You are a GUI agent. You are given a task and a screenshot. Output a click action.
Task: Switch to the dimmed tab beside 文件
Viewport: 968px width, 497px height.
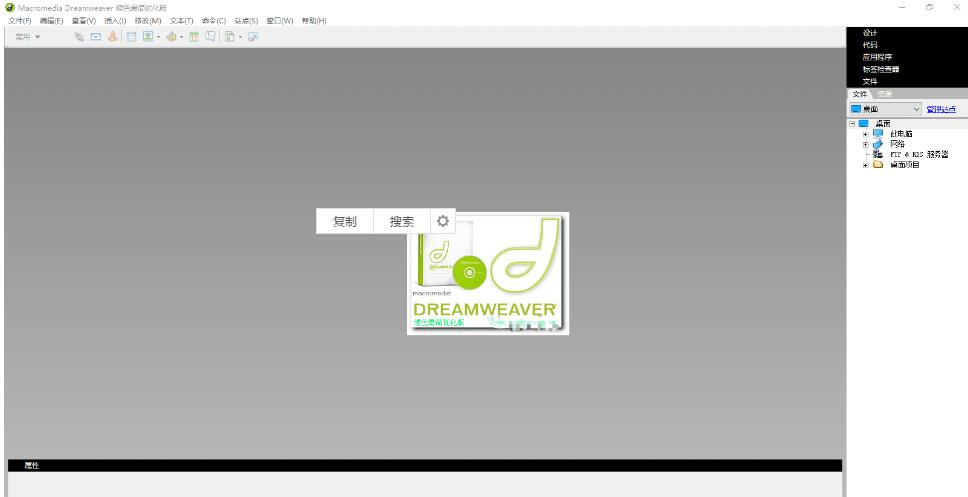coord(885,94)
